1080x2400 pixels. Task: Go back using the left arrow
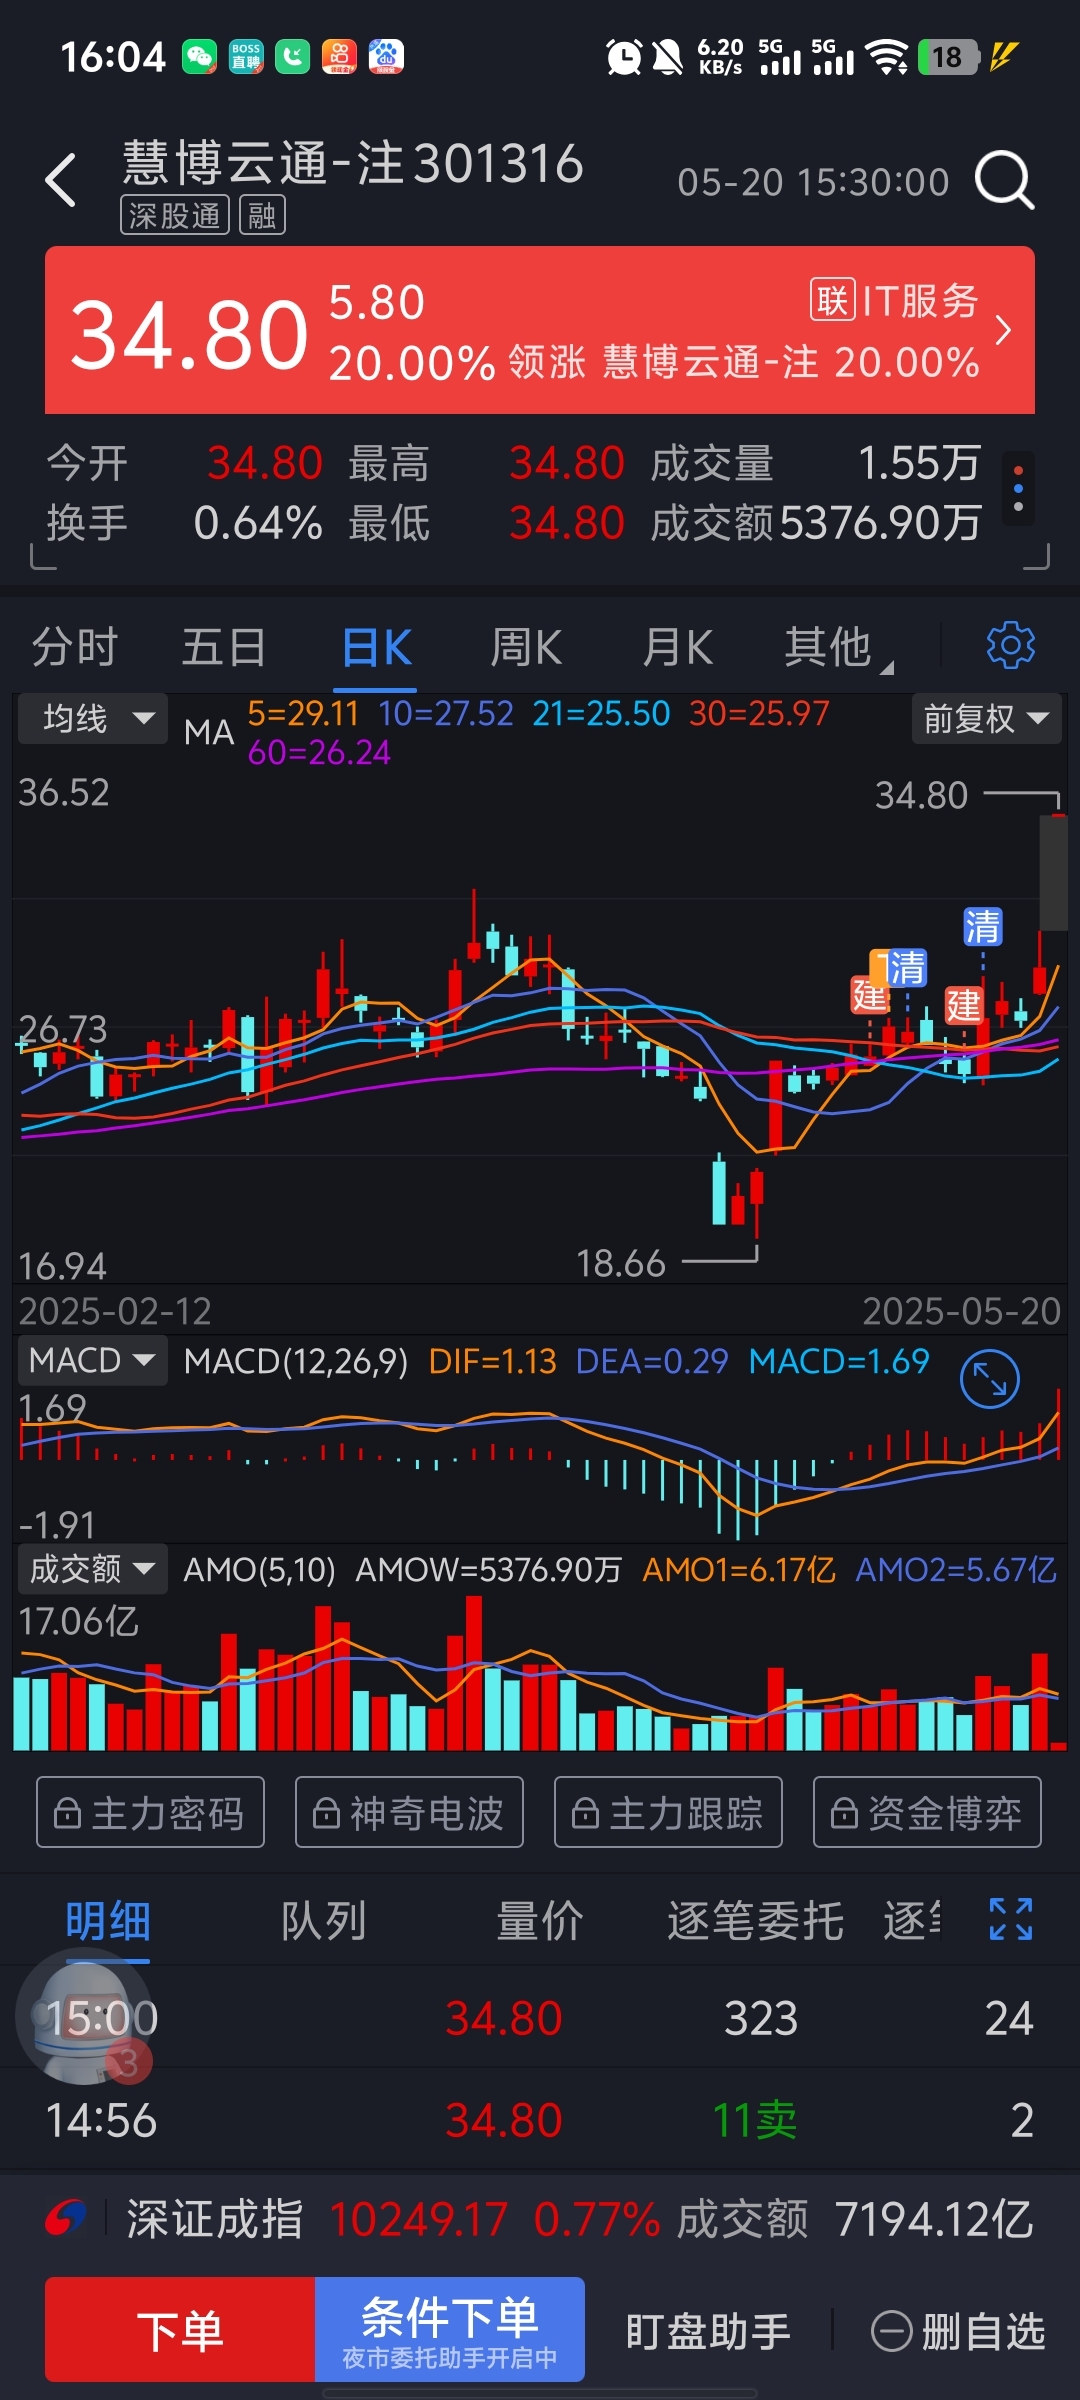click(61, 181)
